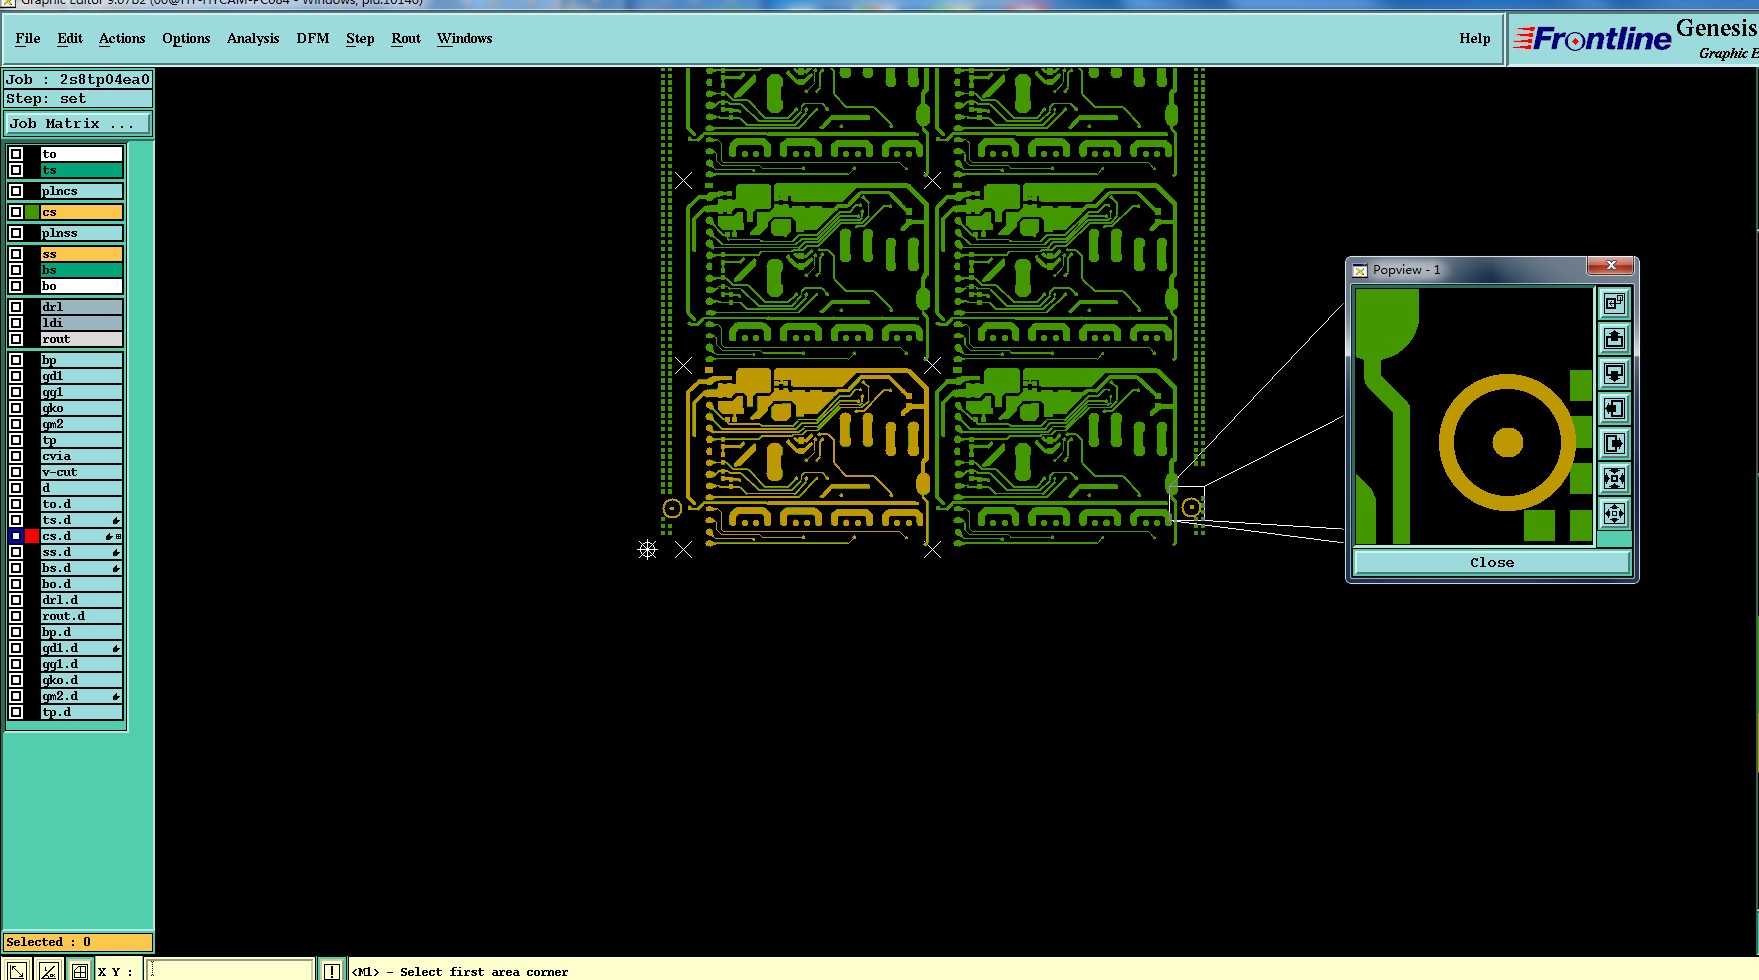Select the gg1.d layer name
1759x980 pixels.
point(81,664)
